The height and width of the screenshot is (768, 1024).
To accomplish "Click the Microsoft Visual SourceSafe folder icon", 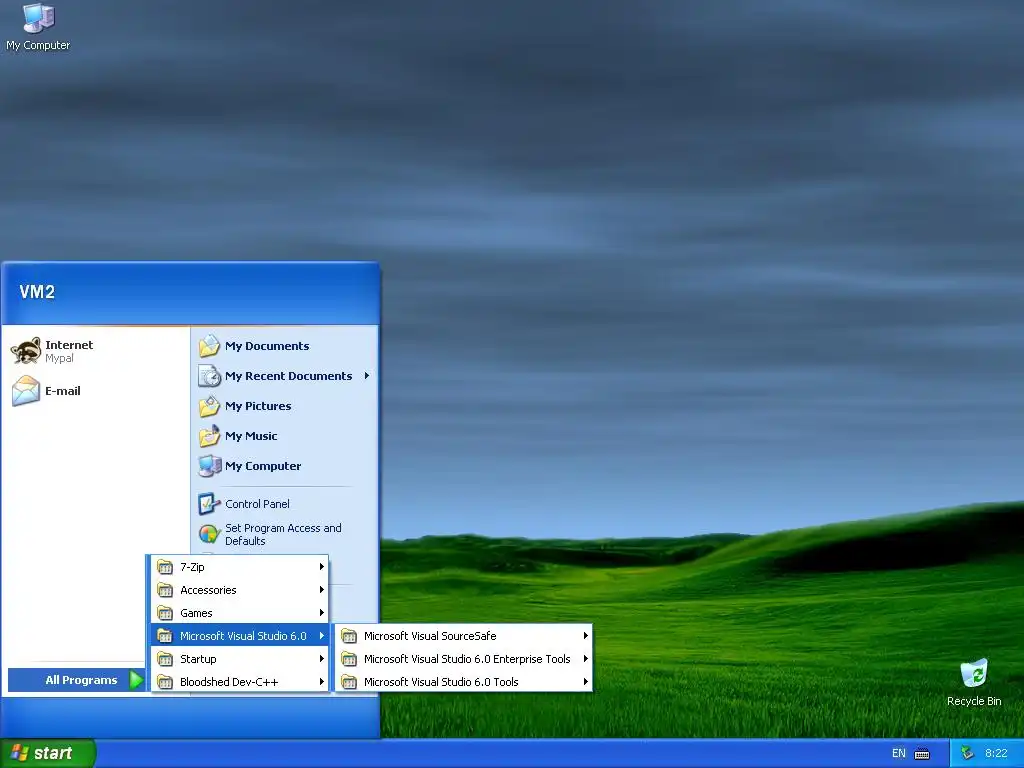I will coord(349,635).
